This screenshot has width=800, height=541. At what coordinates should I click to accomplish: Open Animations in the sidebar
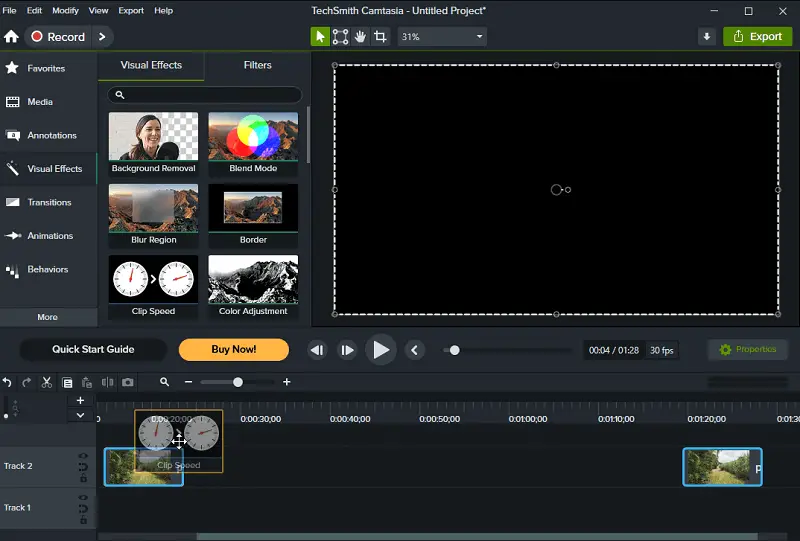(48, 236)
